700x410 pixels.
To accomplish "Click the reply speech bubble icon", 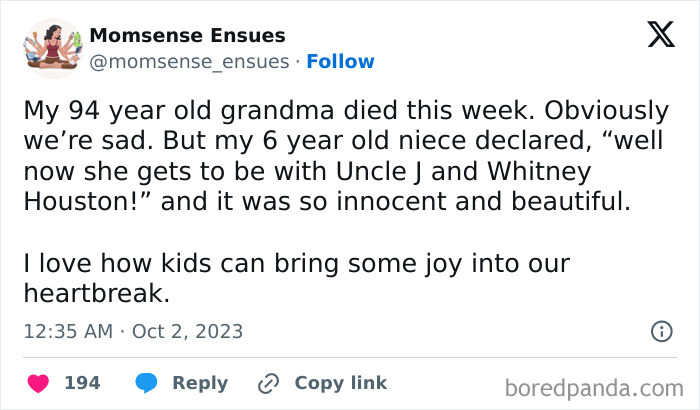I will 146,383.
